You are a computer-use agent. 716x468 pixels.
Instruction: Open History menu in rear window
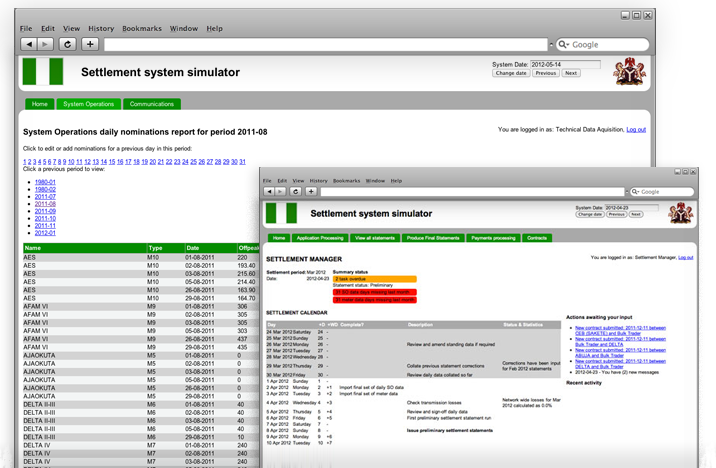101,28
